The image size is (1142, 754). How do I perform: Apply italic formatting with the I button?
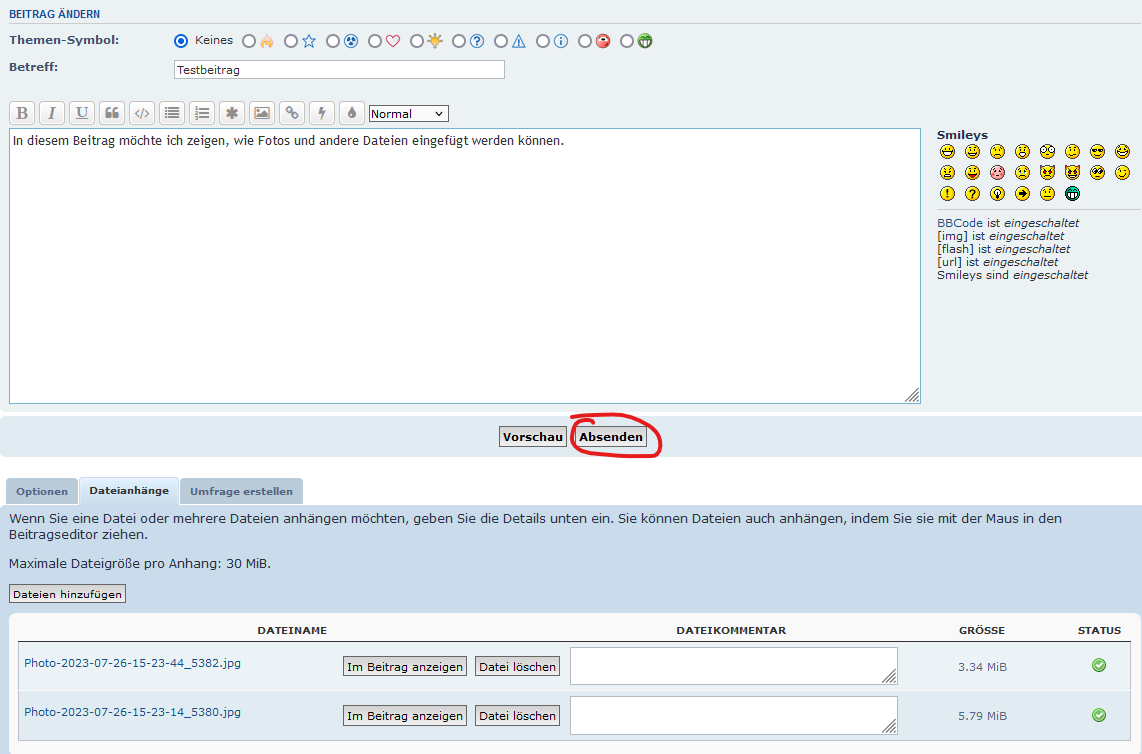[52, 113]
